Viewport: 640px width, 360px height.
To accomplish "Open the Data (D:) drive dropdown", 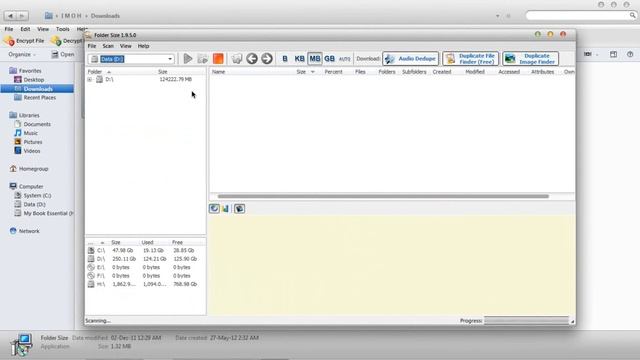I will (170, 59).
